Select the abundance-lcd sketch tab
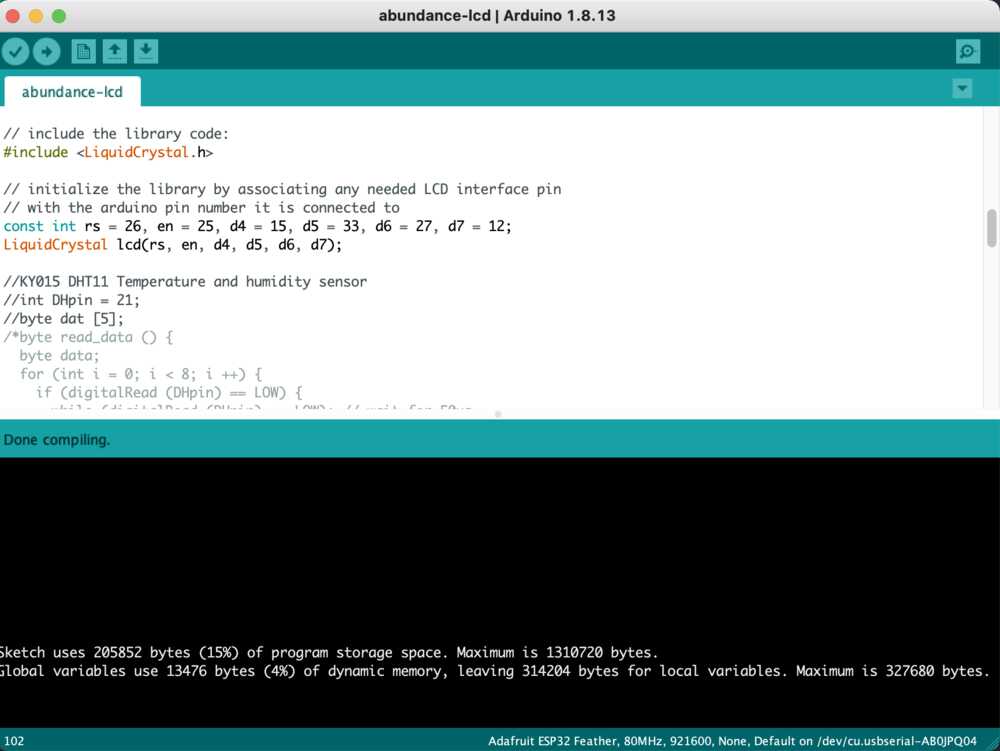The width and height of the screenshot is (1000, 751). [x=72, y=92]
